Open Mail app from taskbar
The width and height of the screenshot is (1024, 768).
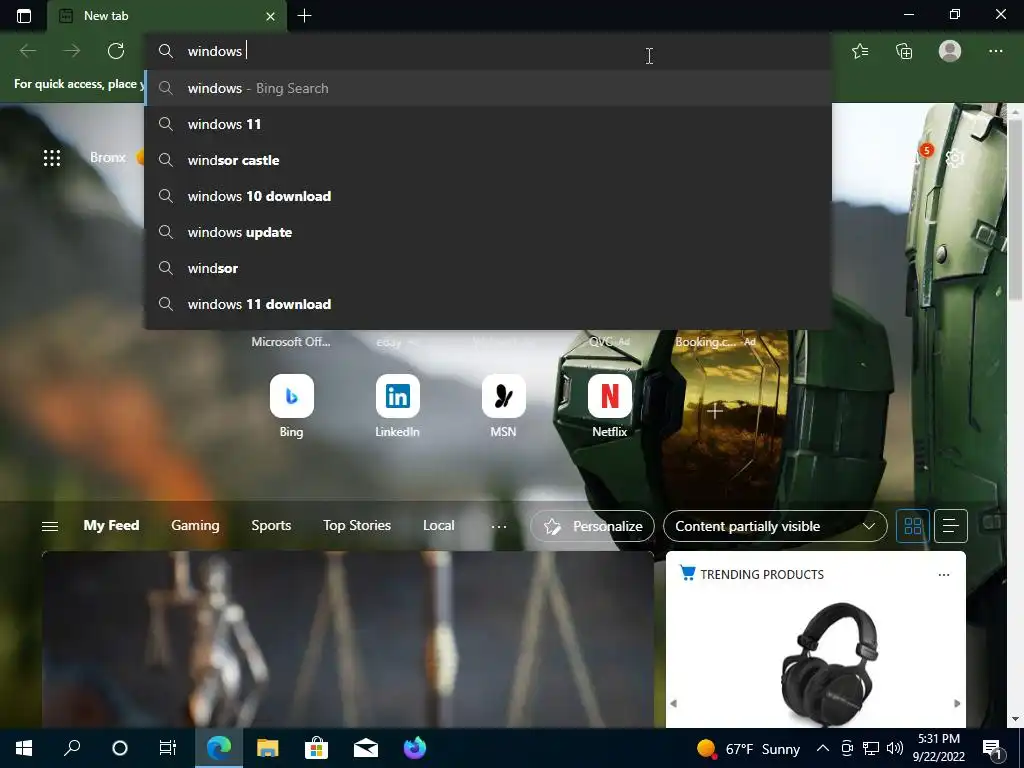[366, 748]
